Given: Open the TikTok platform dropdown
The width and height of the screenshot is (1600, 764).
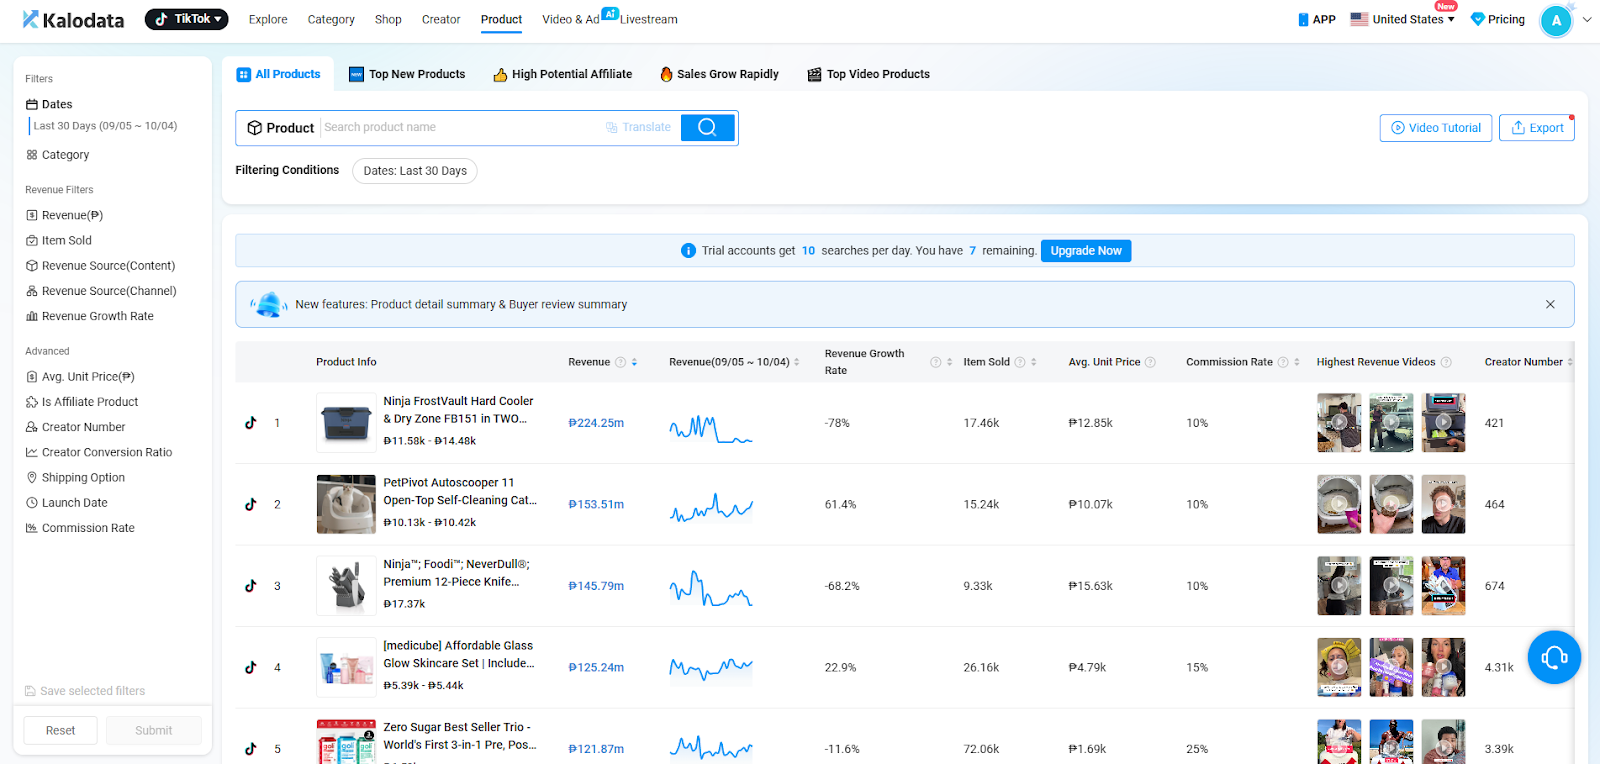Looking at the screenshot, I should (187, 19).
